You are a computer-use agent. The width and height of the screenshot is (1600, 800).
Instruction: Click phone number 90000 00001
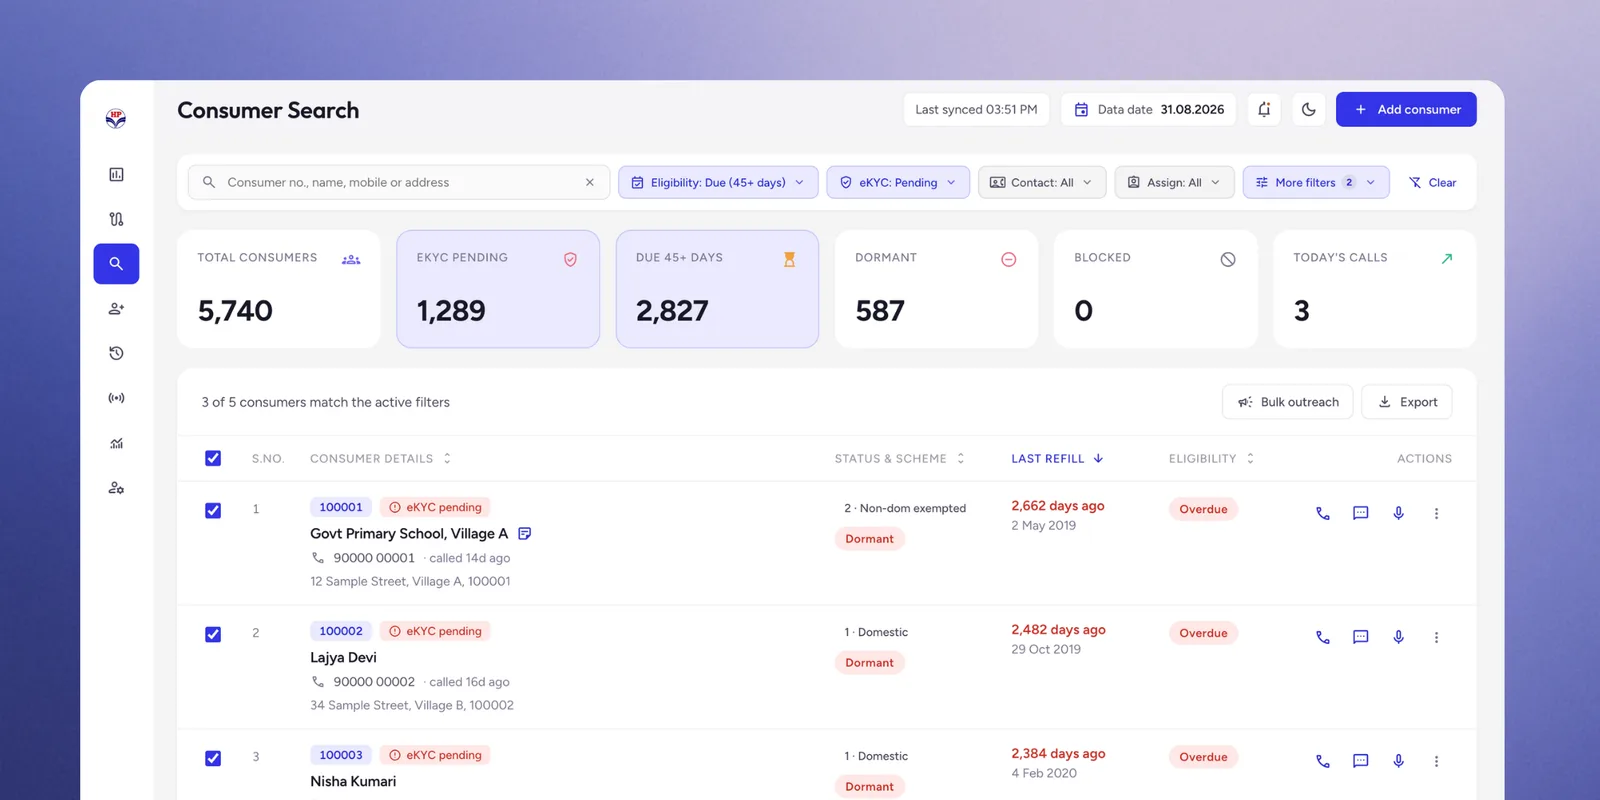(374, 558)
